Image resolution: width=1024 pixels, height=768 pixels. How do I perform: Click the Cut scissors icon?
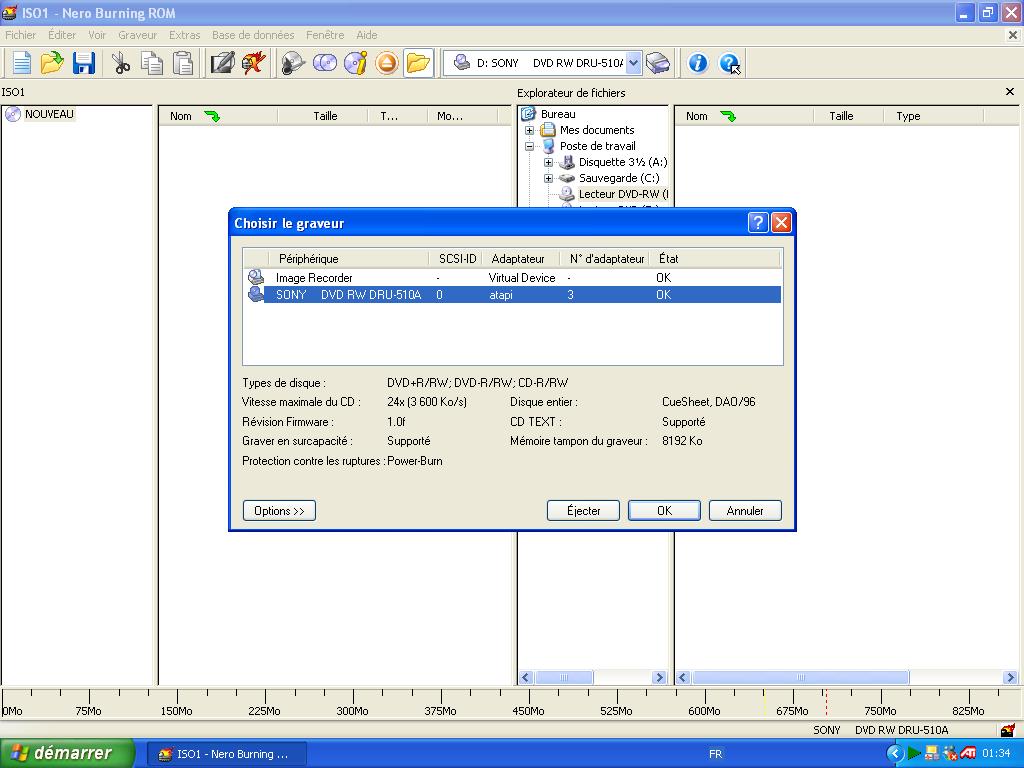[121, 63]
